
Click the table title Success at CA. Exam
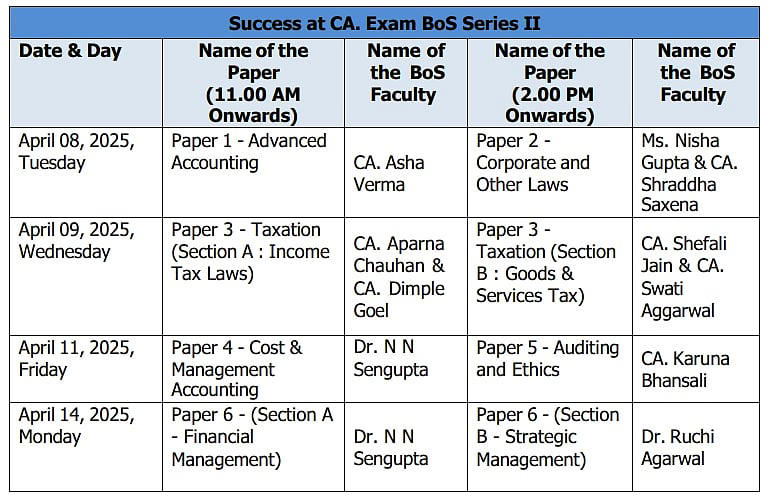coord(384,22)
